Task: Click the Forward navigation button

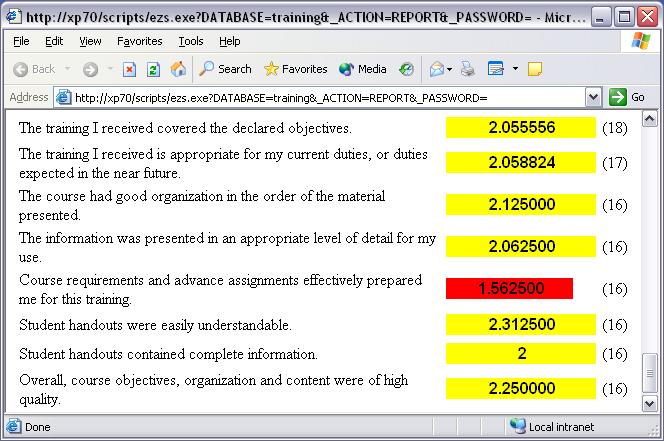Action: pos(90,69)
